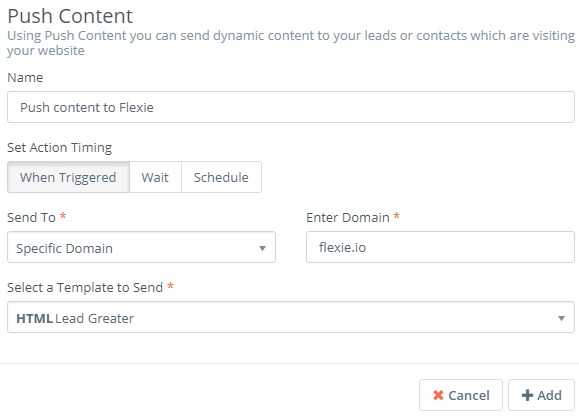Open the Specific Domain dropdown
The width and height of the screenshot is (579, 420).
click(x=141, y=247)
